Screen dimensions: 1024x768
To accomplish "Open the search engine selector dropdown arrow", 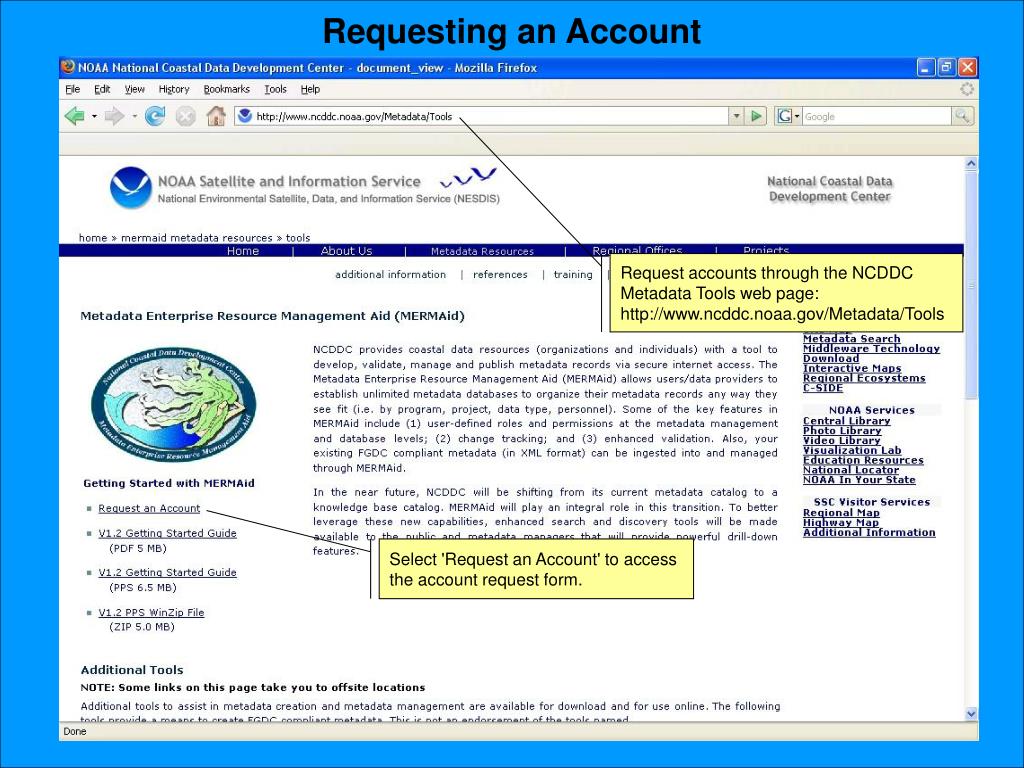I will pyautogui.click(x=797, y=116).
